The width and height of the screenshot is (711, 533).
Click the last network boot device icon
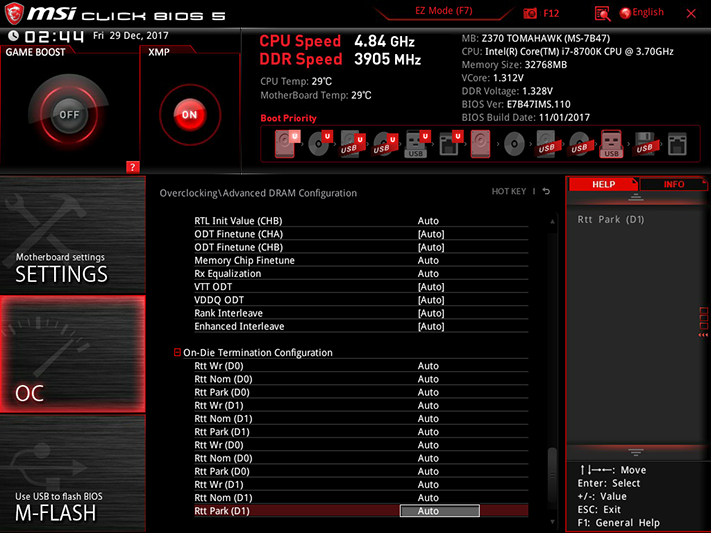(677, 144)
